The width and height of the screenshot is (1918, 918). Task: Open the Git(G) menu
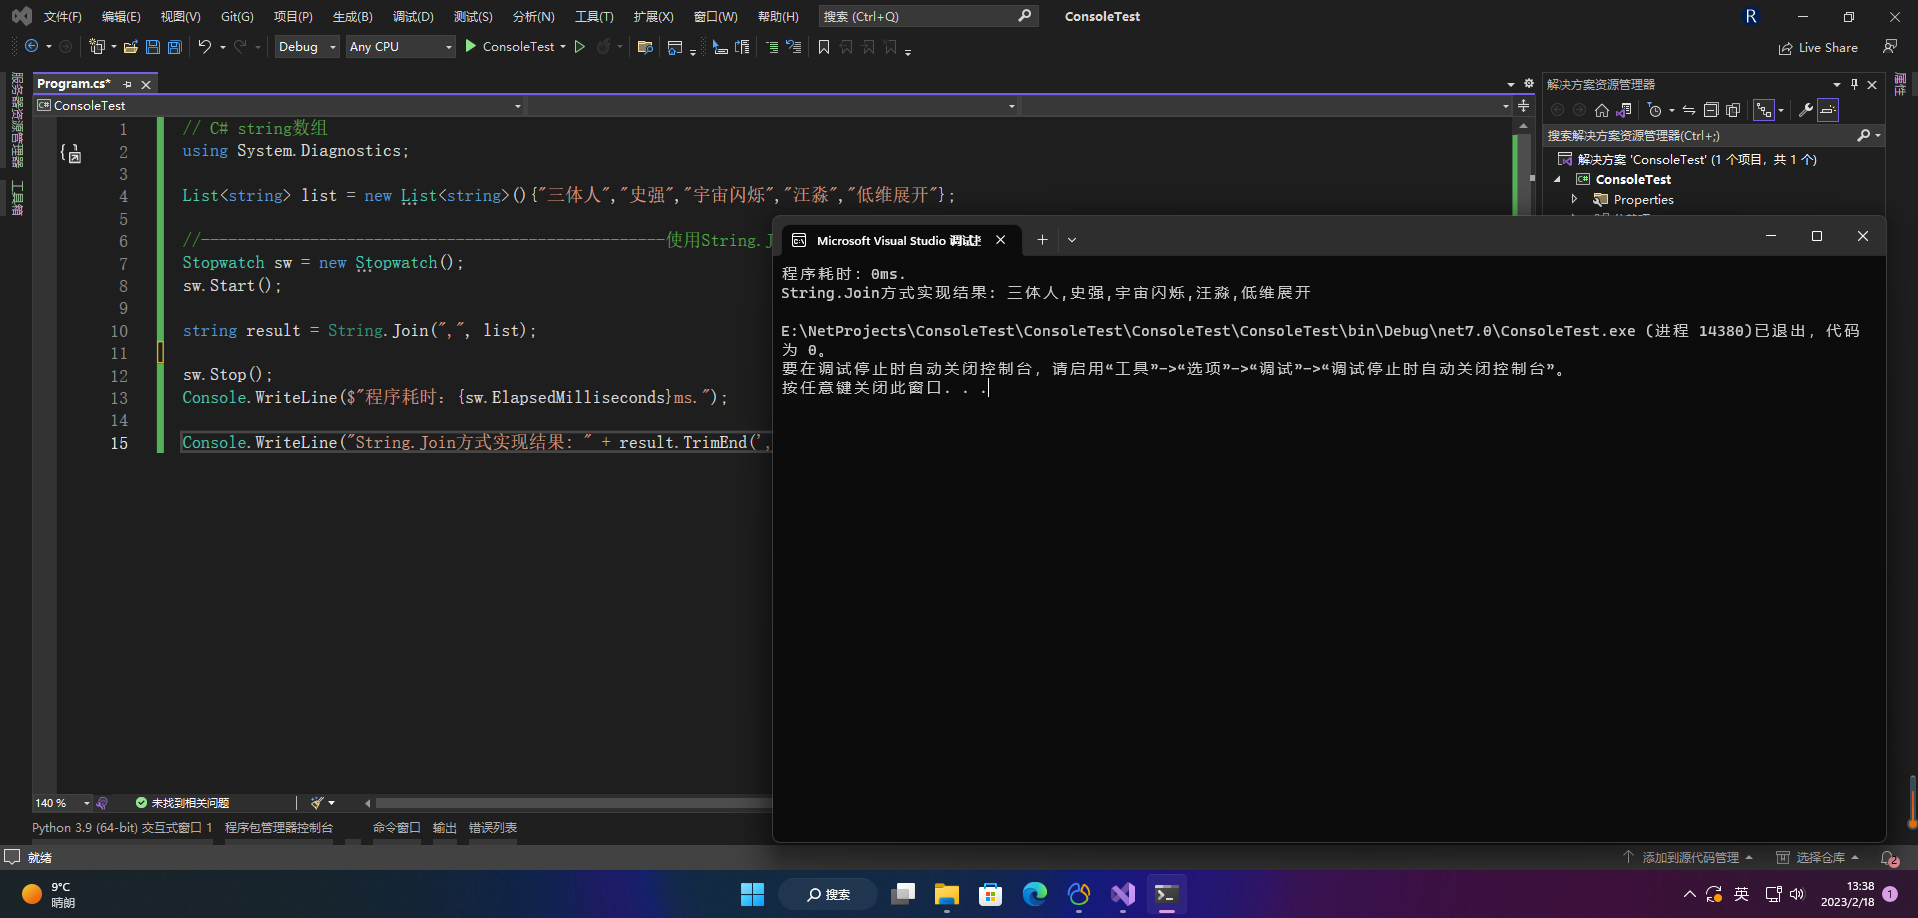(237, 17)
